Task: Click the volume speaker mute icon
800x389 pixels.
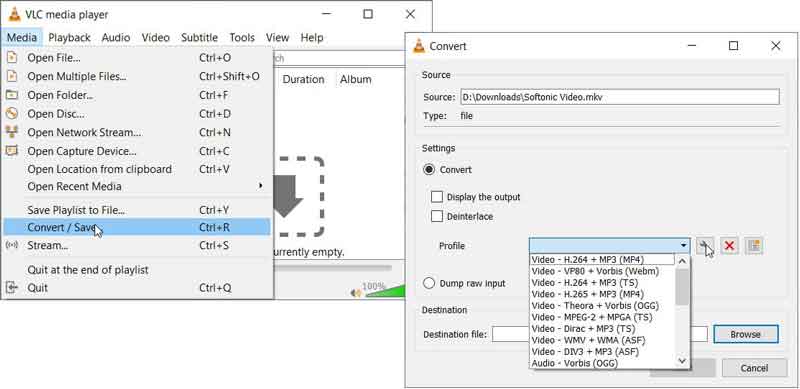Action: [x=356, y=293]
